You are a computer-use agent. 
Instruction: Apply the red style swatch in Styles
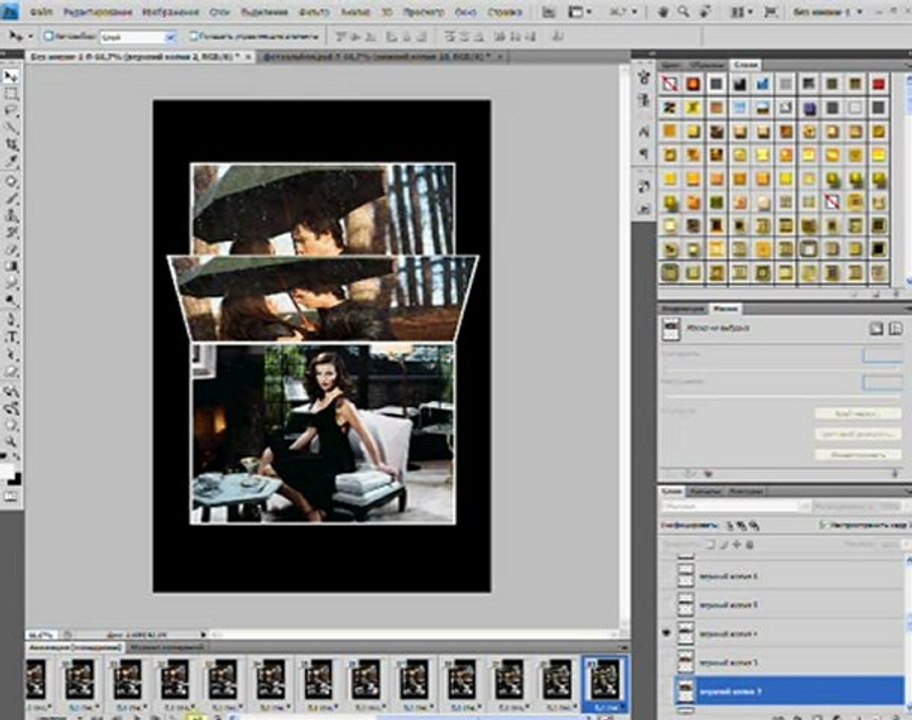[878, 84]
